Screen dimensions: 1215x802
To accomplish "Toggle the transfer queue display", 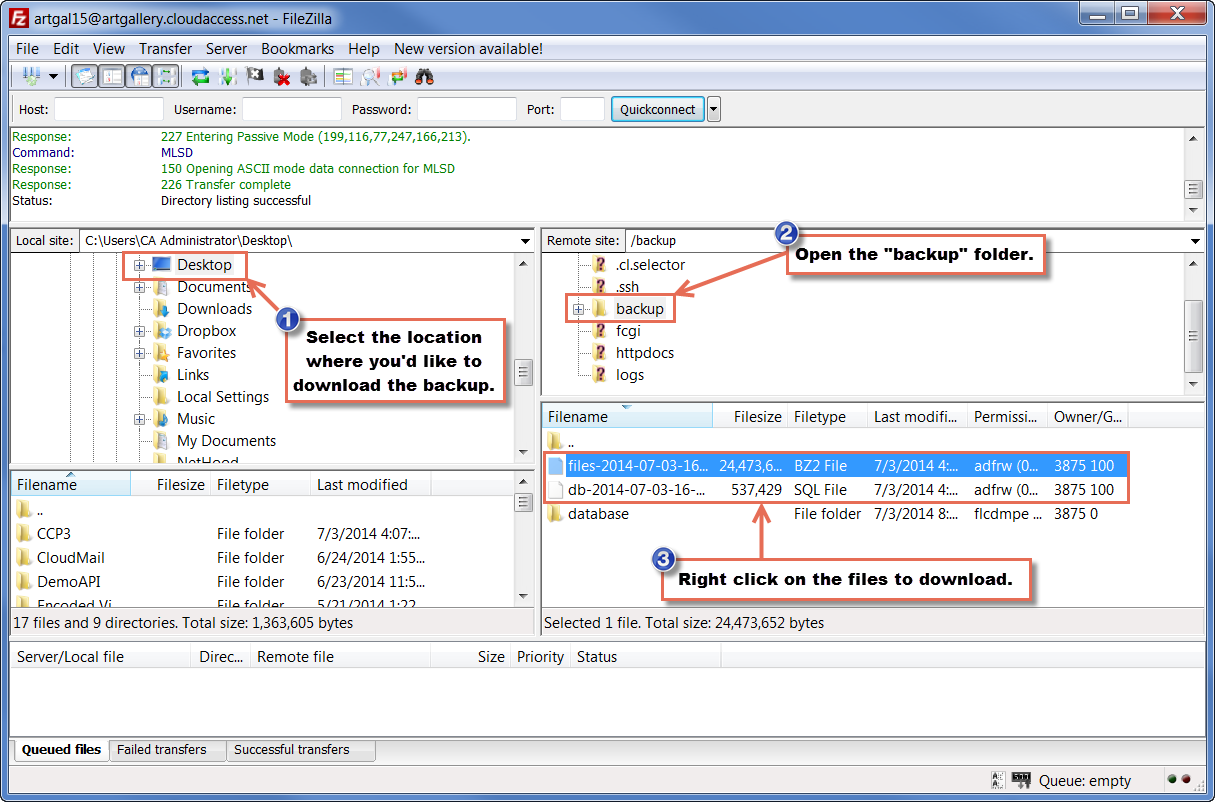I will pyautogui.click(x=166, y=76).
